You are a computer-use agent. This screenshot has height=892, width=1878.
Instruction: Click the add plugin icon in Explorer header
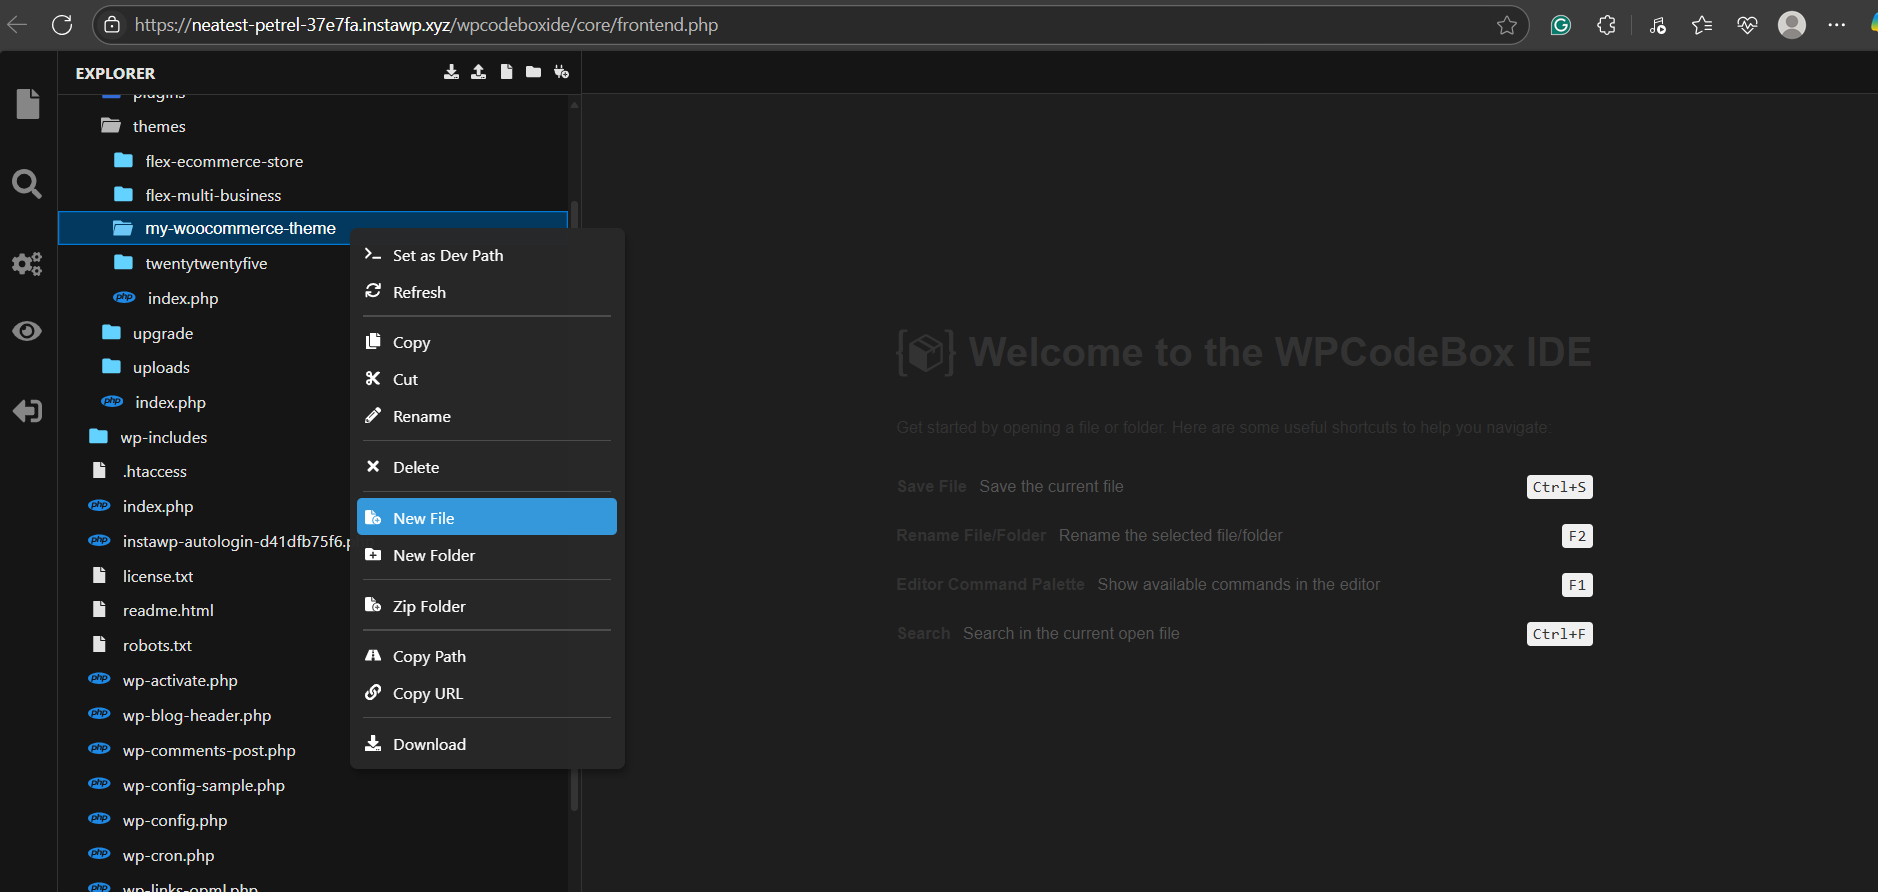coord(561,72)
